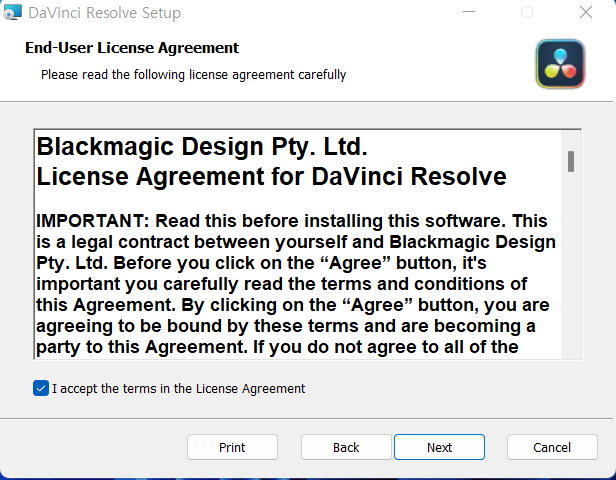Click the license text scrollbar thumb
616x480 pixels.
(x=571, y=161)
